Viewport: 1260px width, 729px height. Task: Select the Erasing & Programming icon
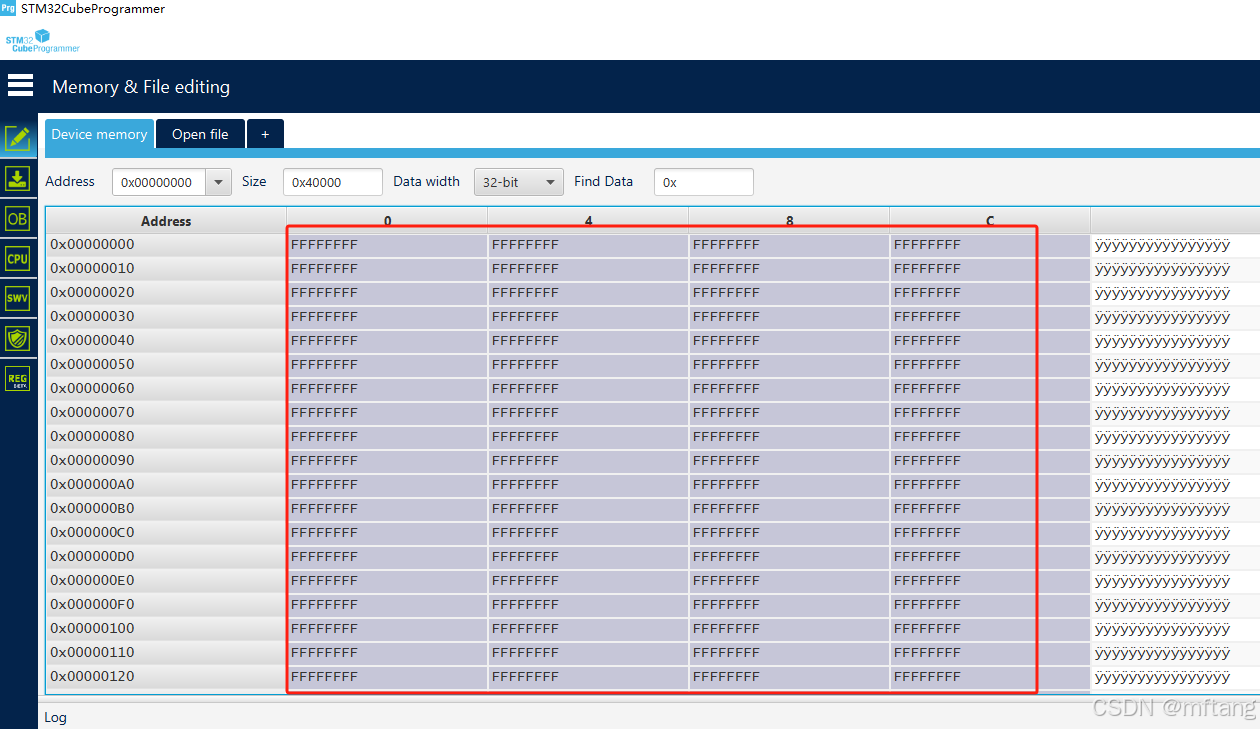point(17,178)
